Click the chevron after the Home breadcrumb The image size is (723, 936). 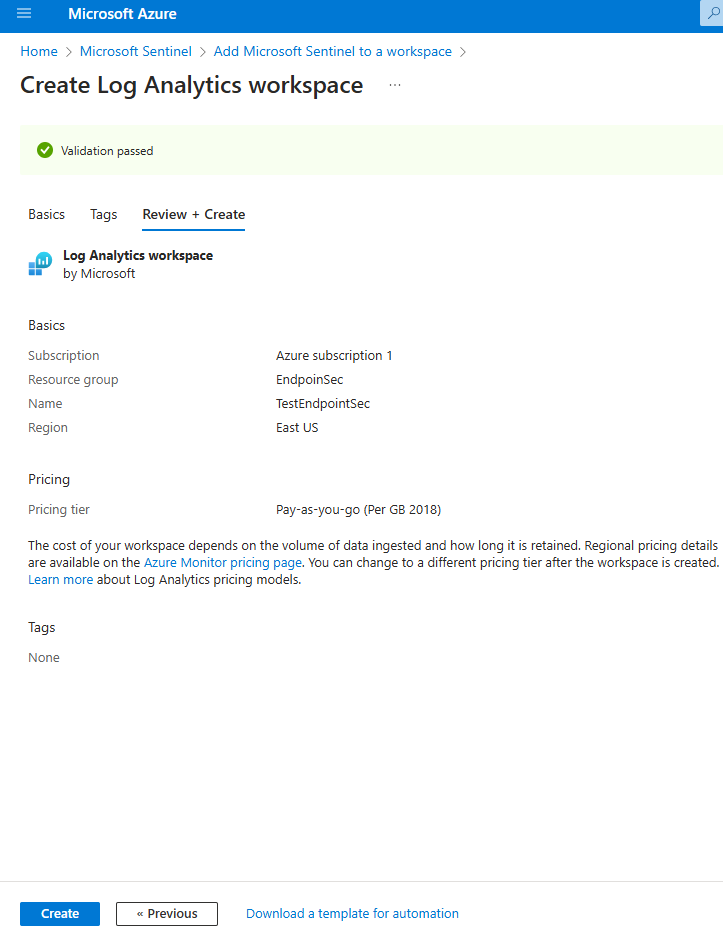tap(69, 52)
